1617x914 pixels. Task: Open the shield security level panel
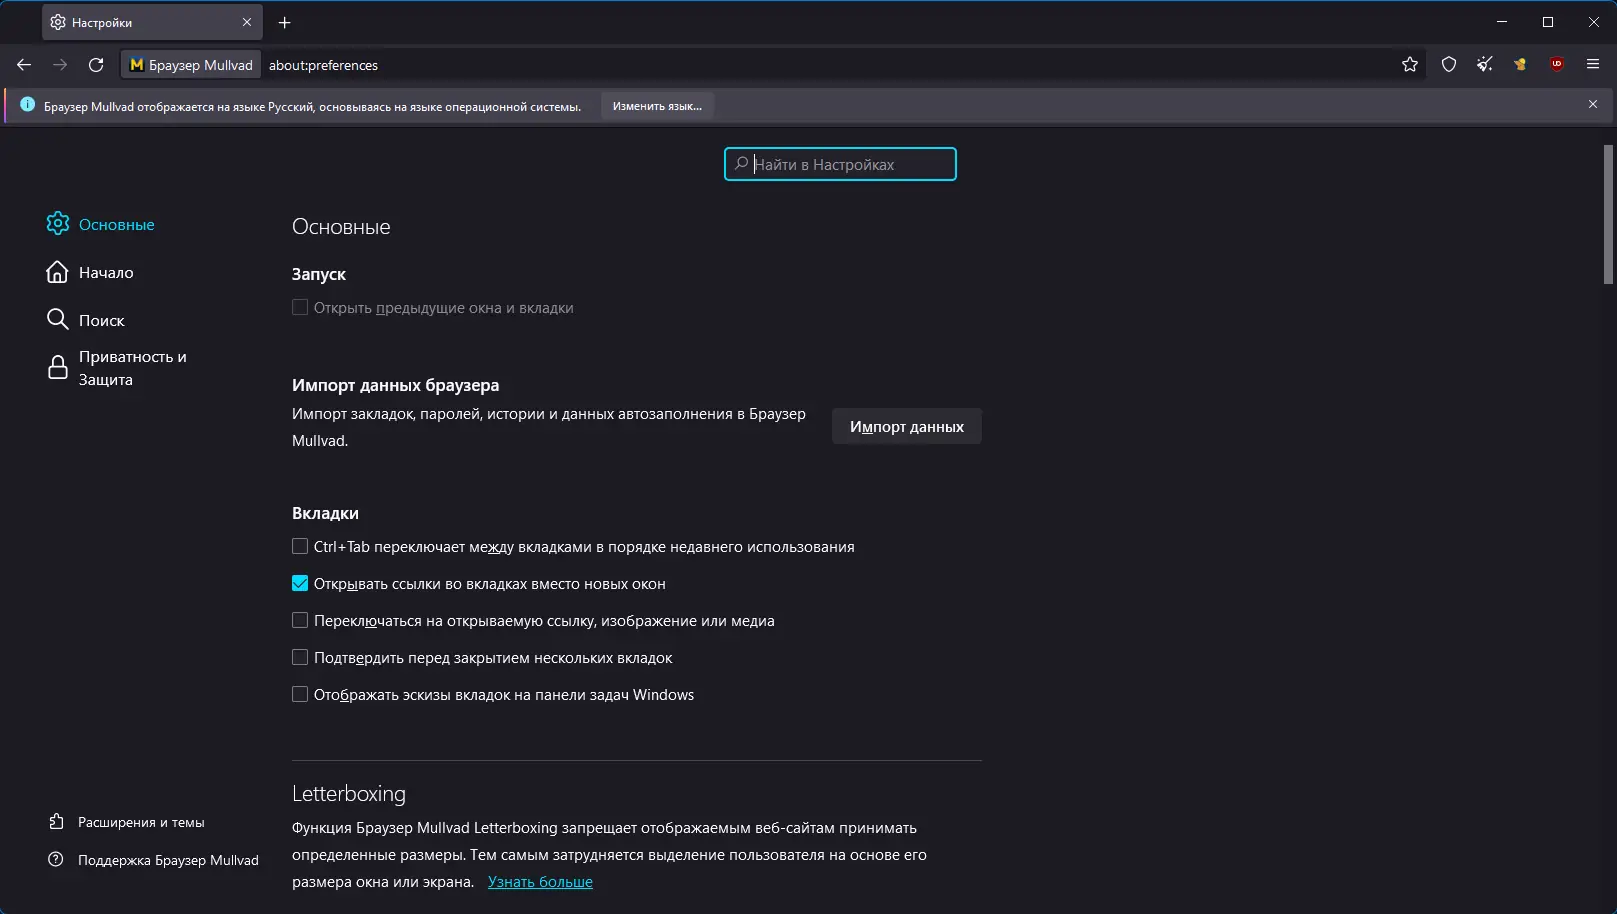pos(1448,65)
